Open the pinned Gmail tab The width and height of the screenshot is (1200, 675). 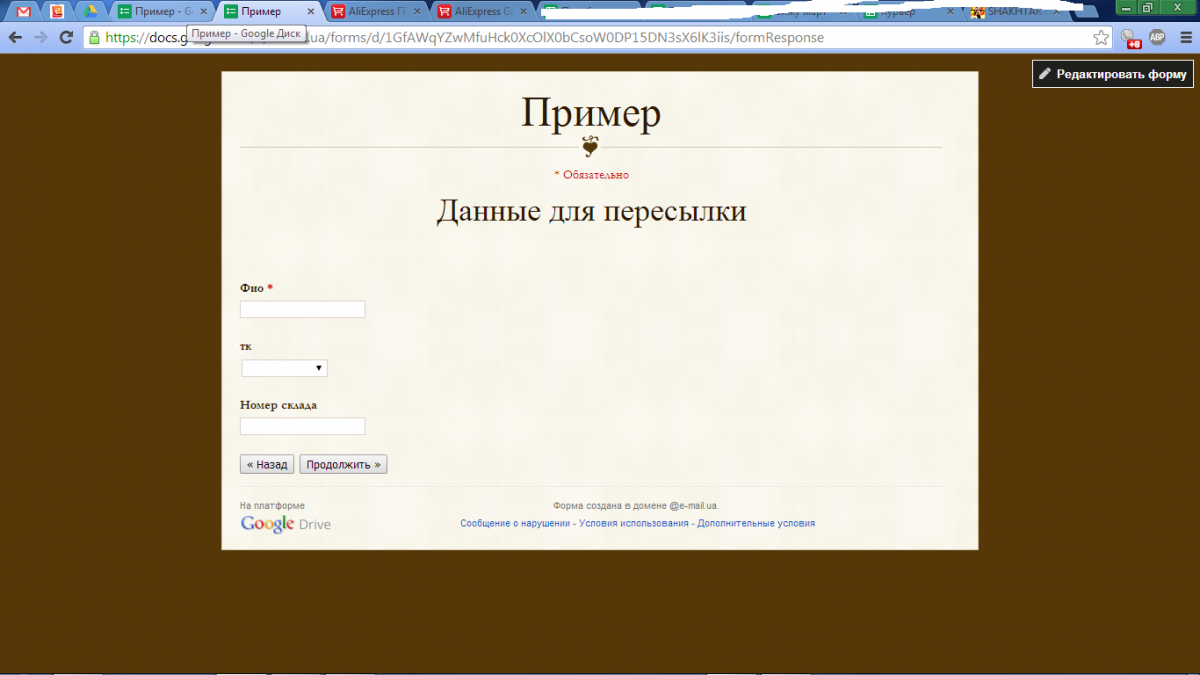[24, 12]
